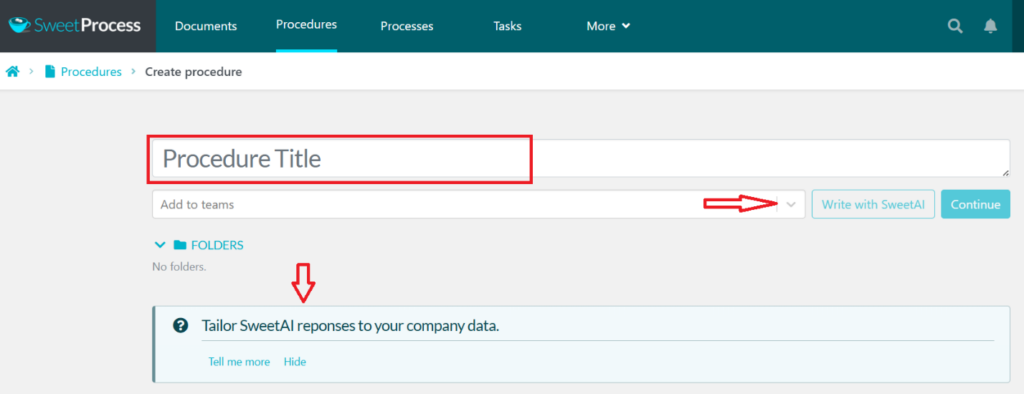Open the Documents menu item
1024x394 pixels.
click(x=206, y=26)
